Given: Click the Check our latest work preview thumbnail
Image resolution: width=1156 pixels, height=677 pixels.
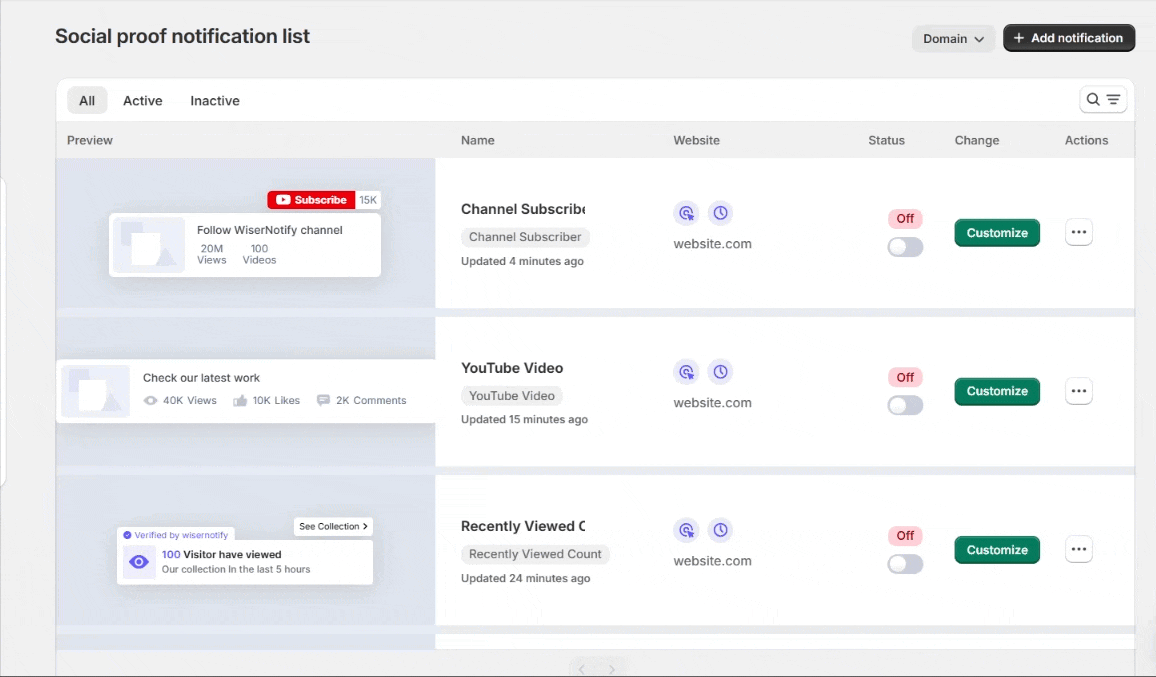Looking at the screenshot, I should pyautogui.click(x=96, y=390).
